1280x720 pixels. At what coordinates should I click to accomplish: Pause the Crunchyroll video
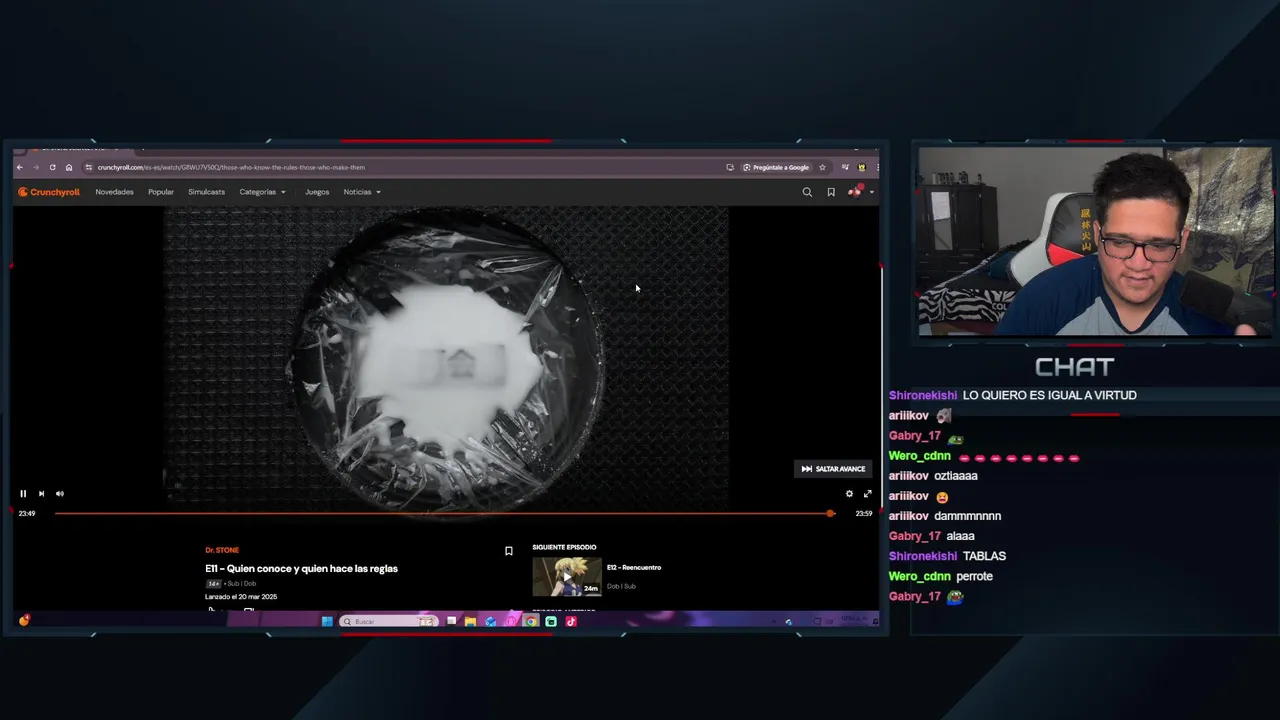tap(23, 493)
